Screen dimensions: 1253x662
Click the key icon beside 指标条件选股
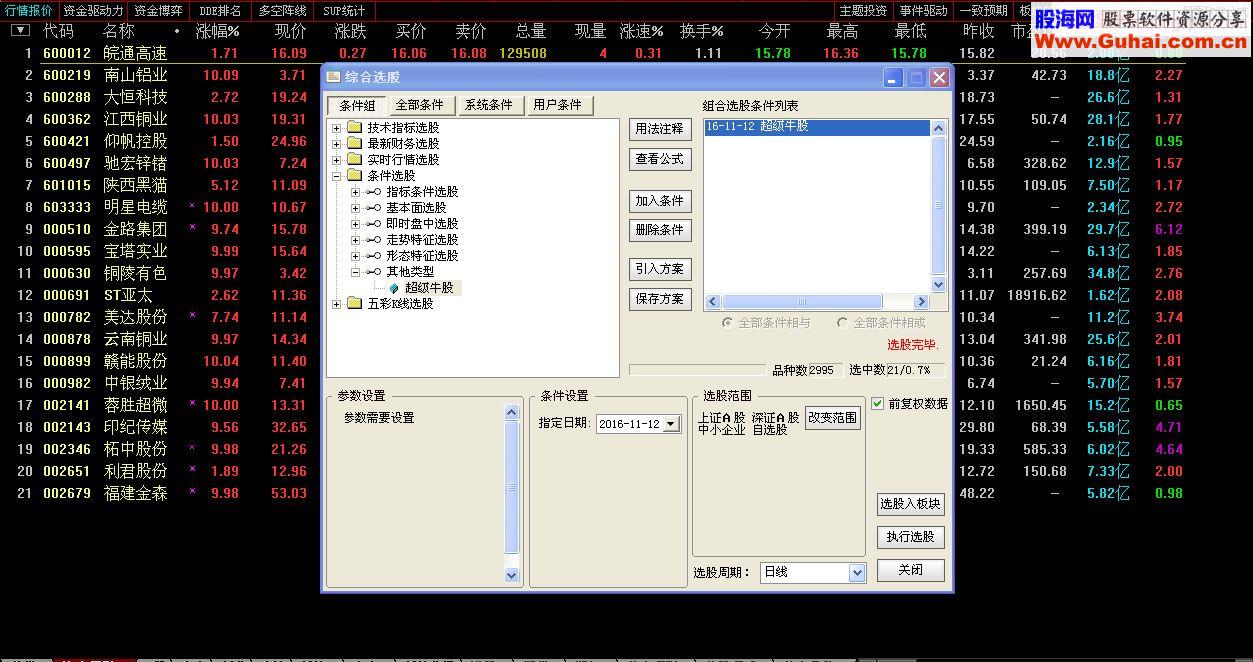(x=373, y=192)
